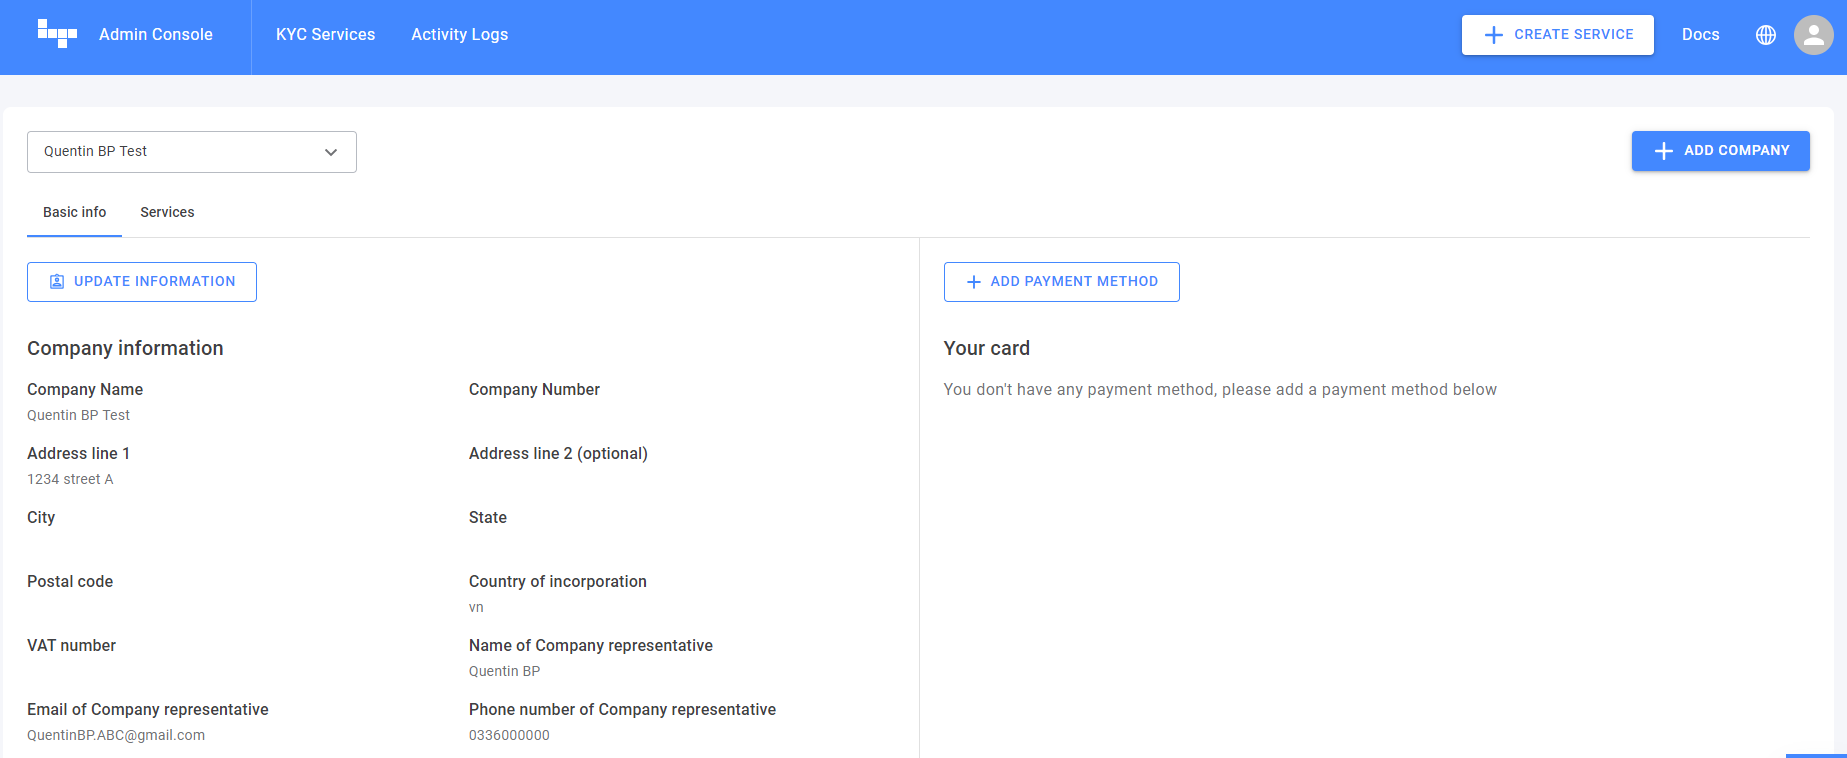Screen dimensions: 1847x758
Task: Click the country value vn
Action: (476, 607)
